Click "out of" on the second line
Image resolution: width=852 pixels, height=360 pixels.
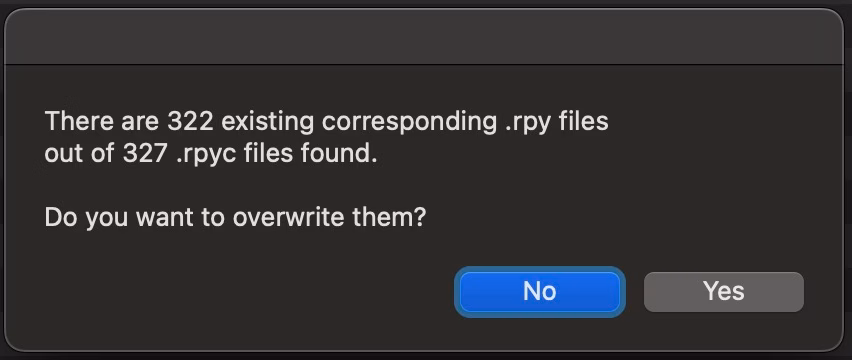point(79,154)
